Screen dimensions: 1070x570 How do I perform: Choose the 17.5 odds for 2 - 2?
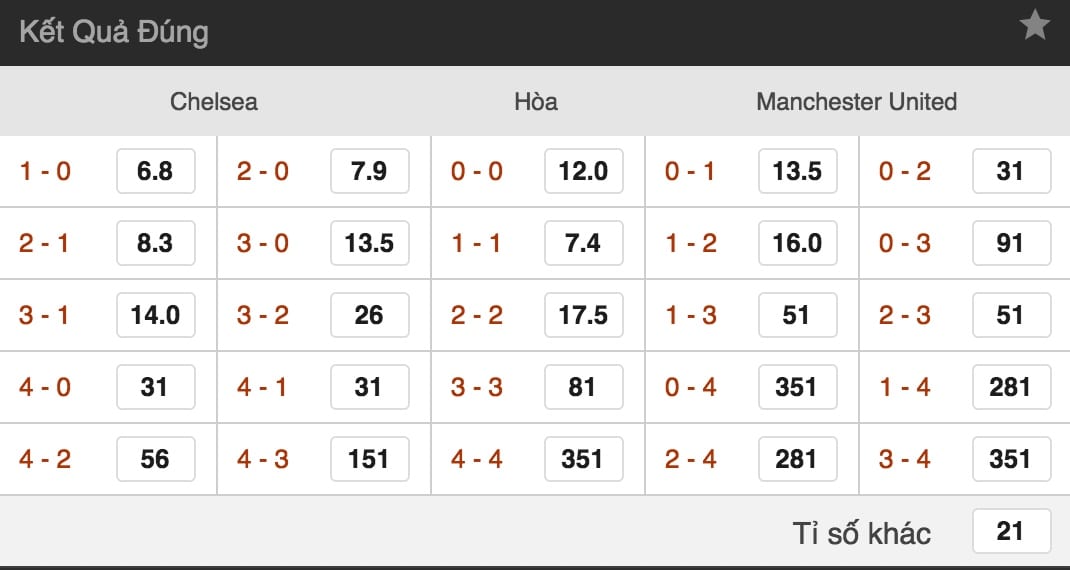[x=583, y=315]
